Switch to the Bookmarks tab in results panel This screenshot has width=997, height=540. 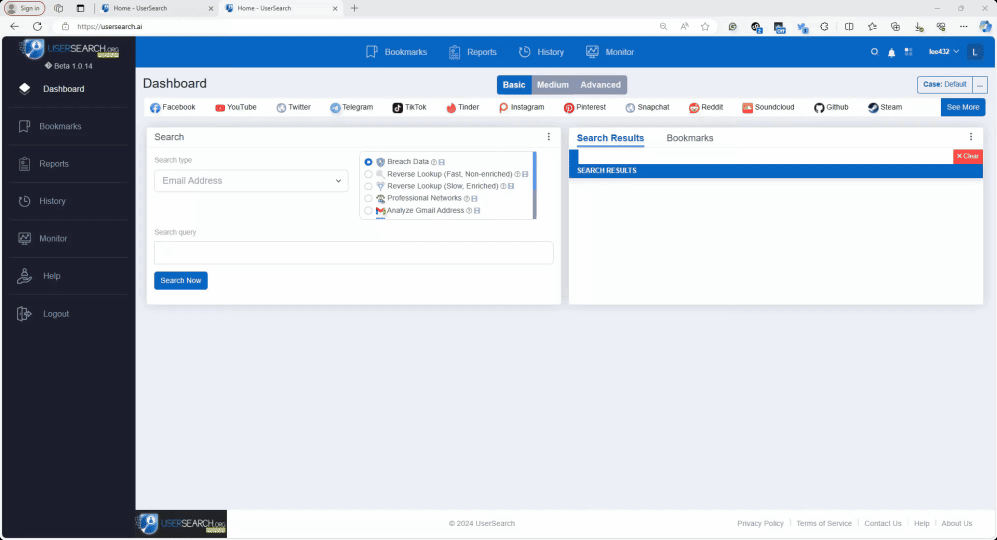tap(690, 138)
